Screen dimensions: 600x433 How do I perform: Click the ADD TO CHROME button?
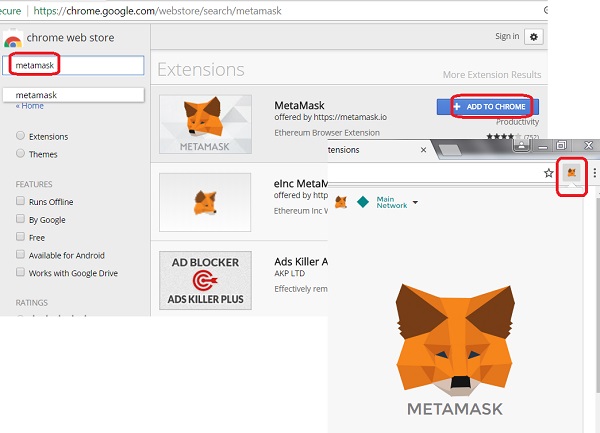(x=488, y=107)
